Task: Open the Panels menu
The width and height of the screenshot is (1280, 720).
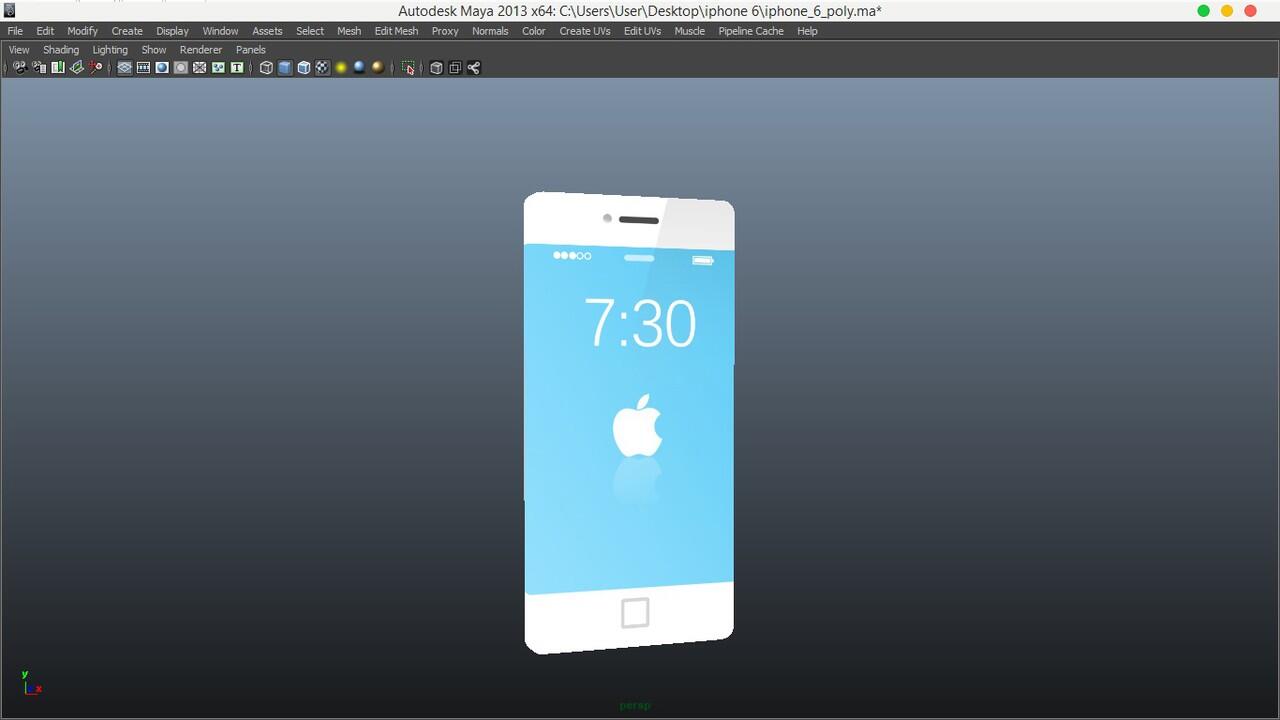Action: pos(251,50)
